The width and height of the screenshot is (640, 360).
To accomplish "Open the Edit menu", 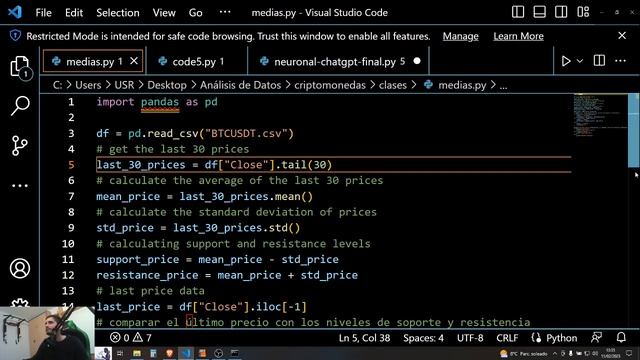I will [74, 13].
